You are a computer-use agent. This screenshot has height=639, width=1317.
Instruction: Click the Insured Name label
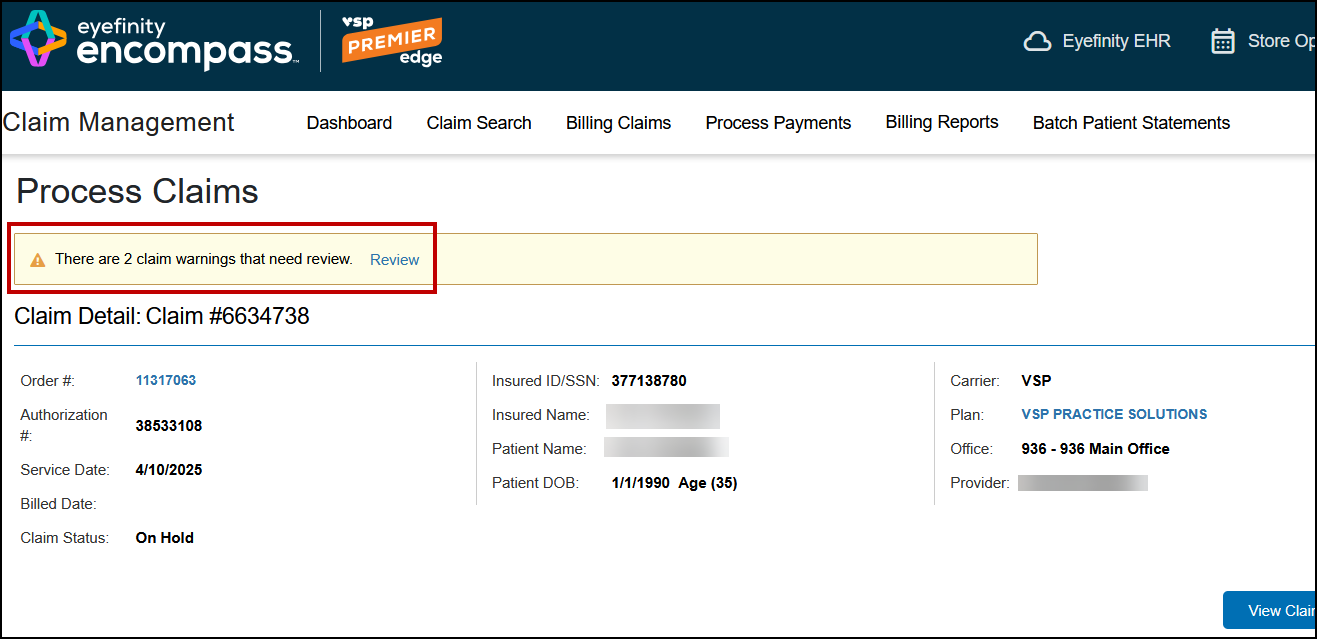[541, 415]
